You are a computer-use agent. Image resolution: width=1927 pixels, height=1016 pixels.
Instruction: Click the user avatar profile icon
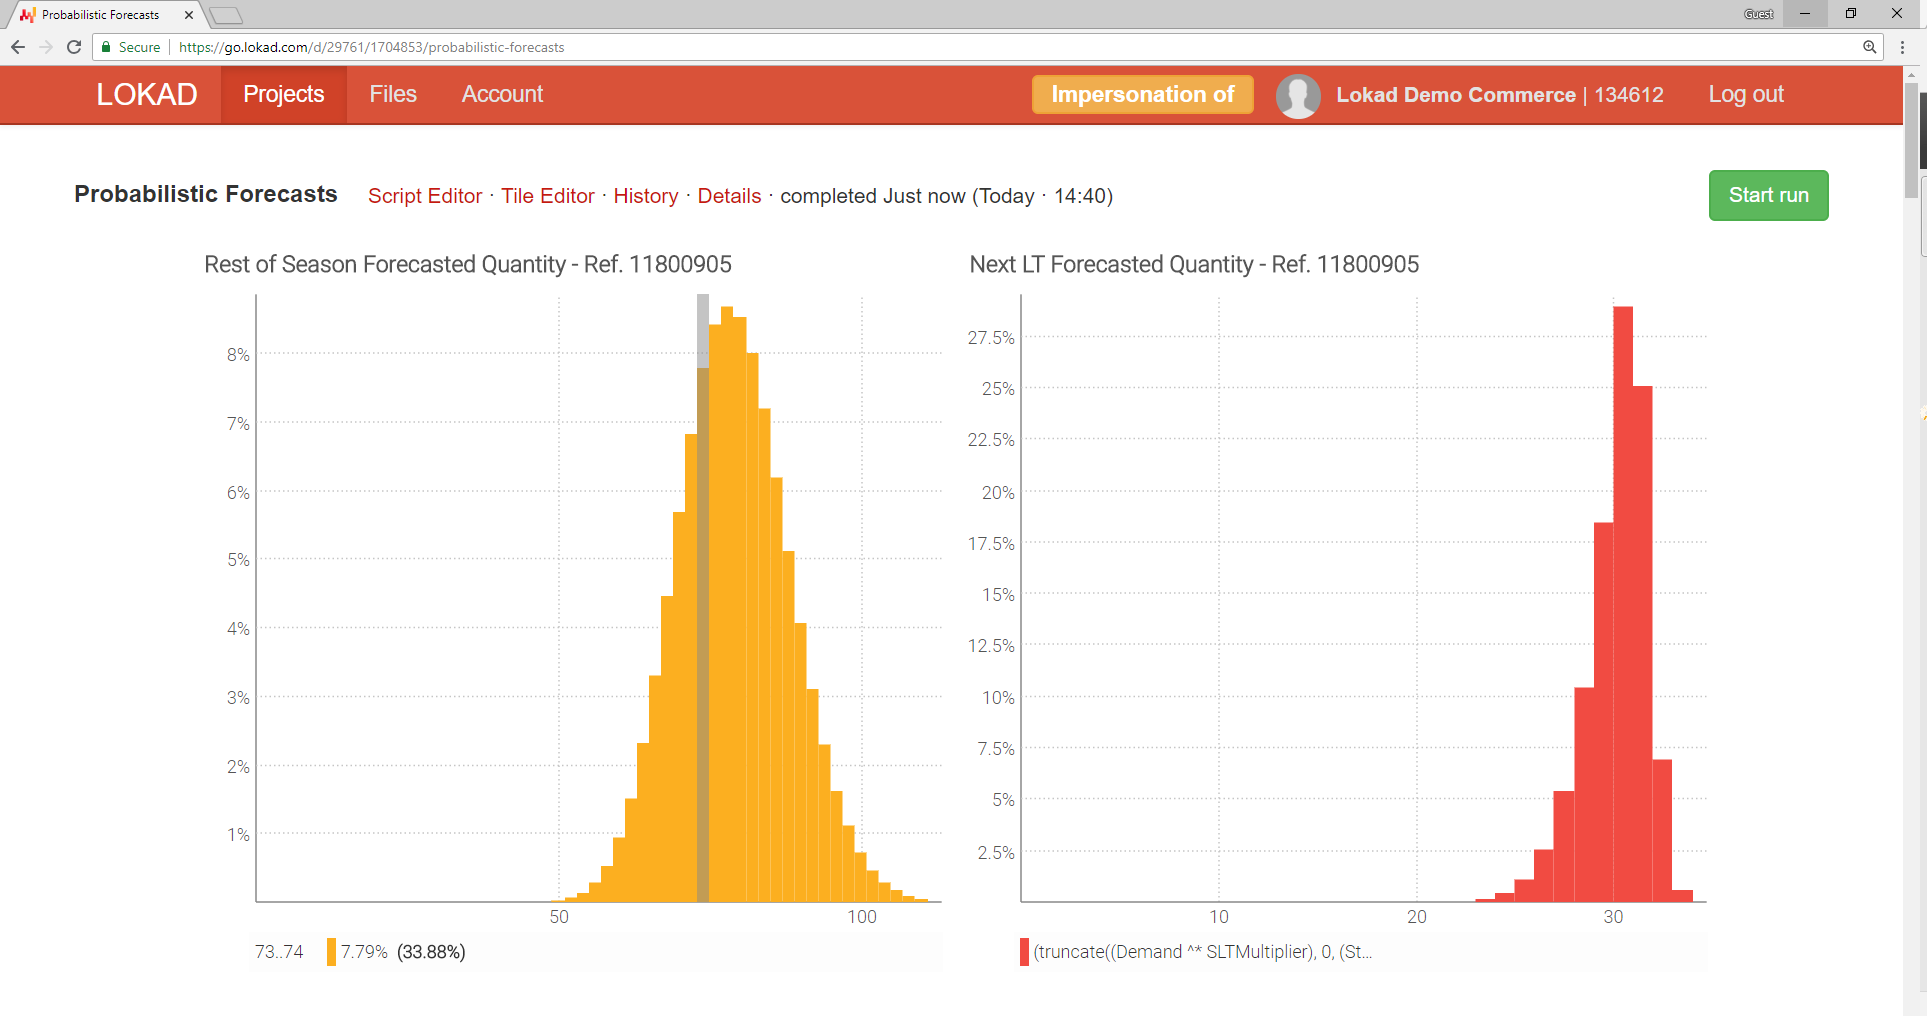[x=1298, y=95]
